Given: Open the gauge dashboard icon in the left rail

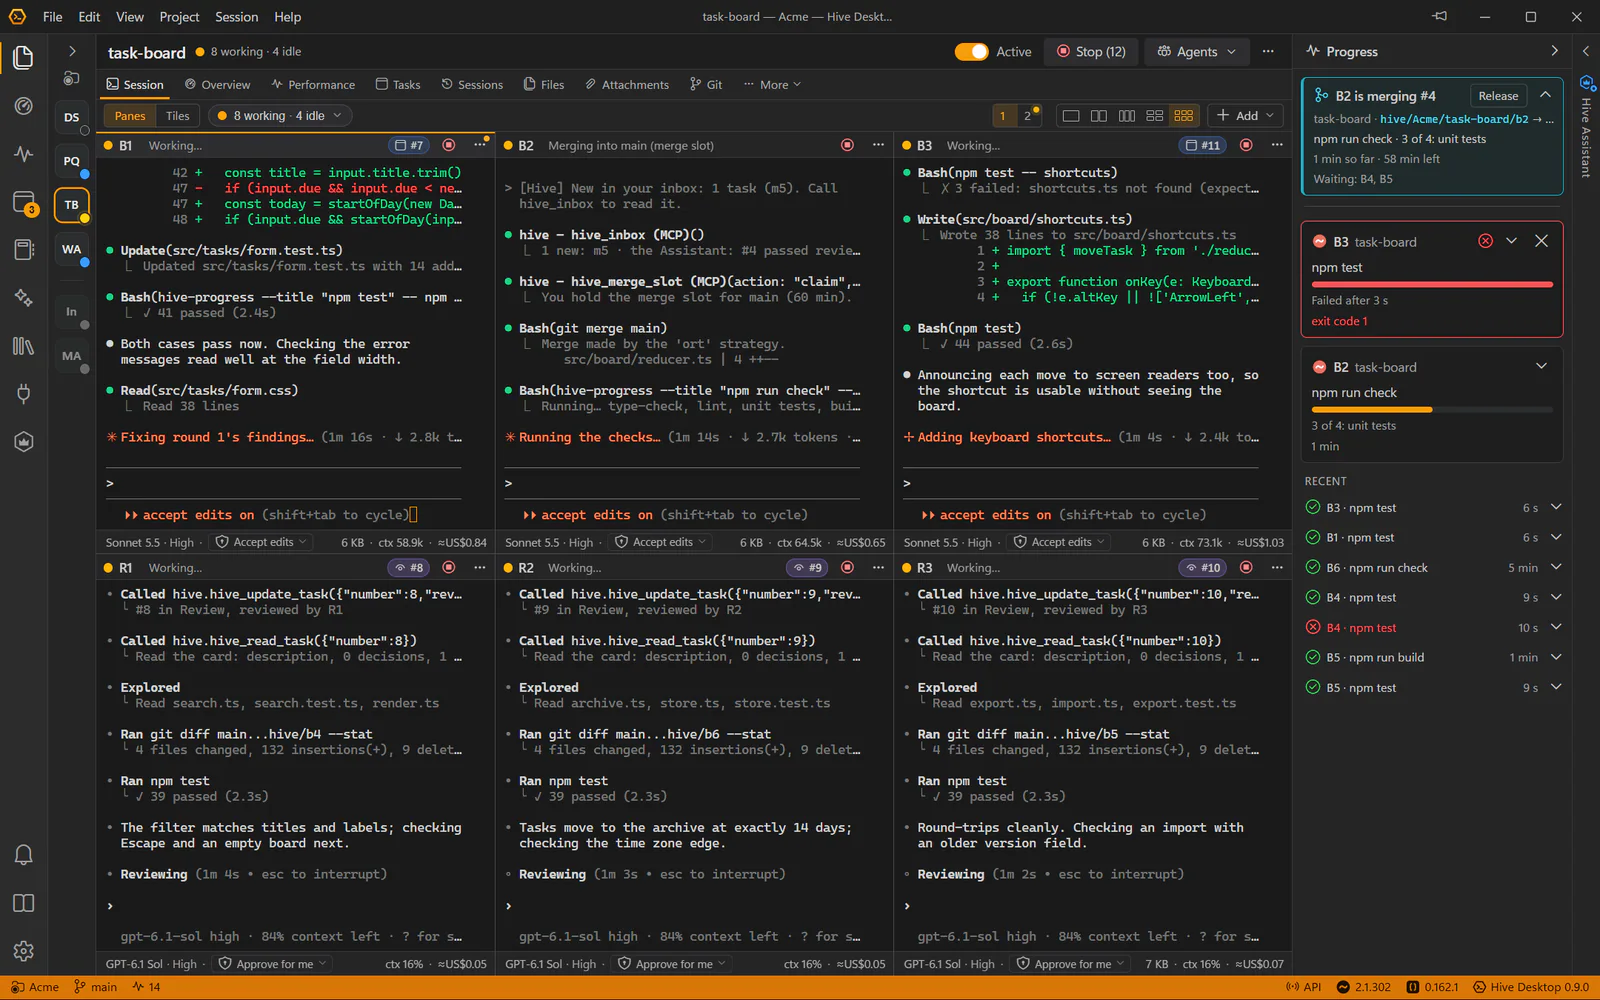Looking at the screenshot, I should pos(23,106).
